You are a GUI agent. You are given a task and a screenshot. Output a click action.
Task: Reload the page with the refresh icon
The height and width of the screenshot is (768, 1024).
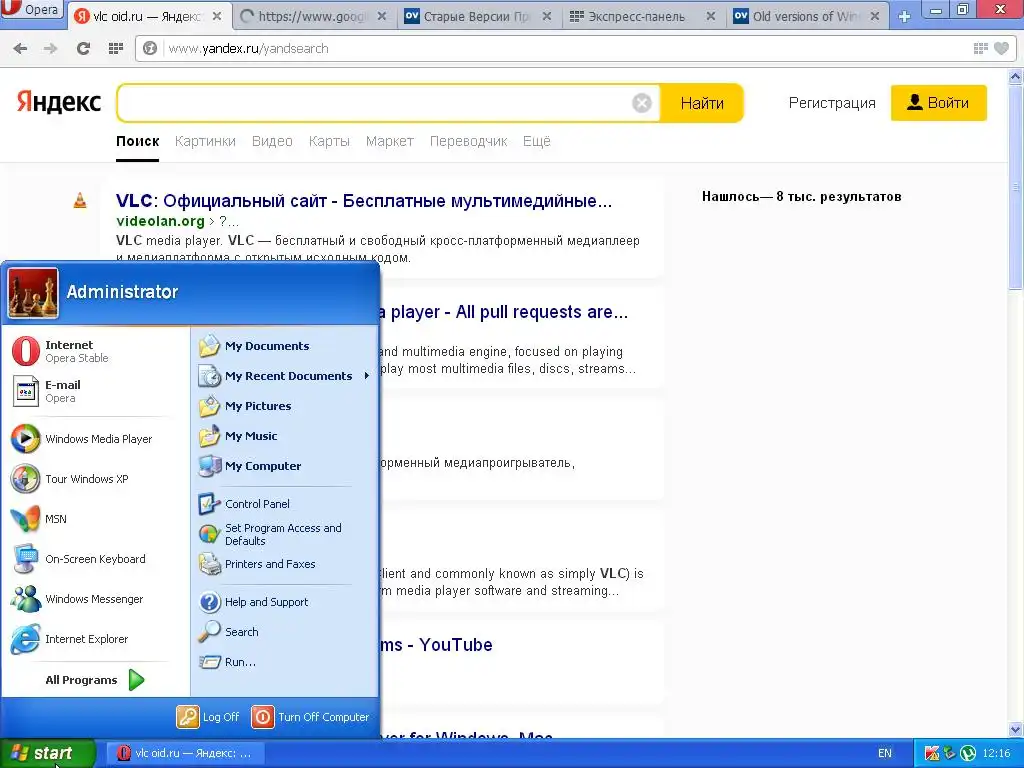click(83, 48)
